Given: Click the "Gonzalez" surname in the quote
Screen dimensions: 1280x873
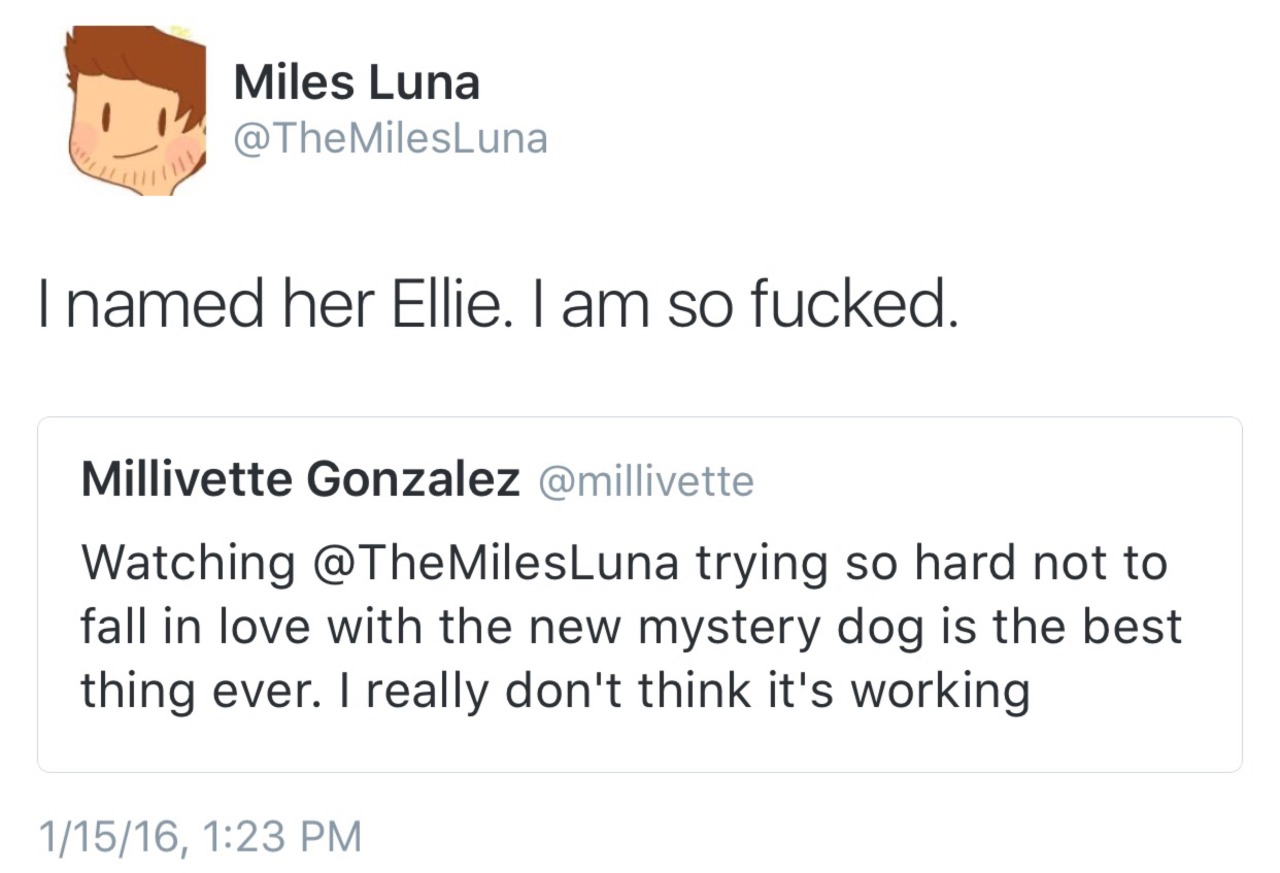Looking at the screenshot, I should click(x=412, y=481).
